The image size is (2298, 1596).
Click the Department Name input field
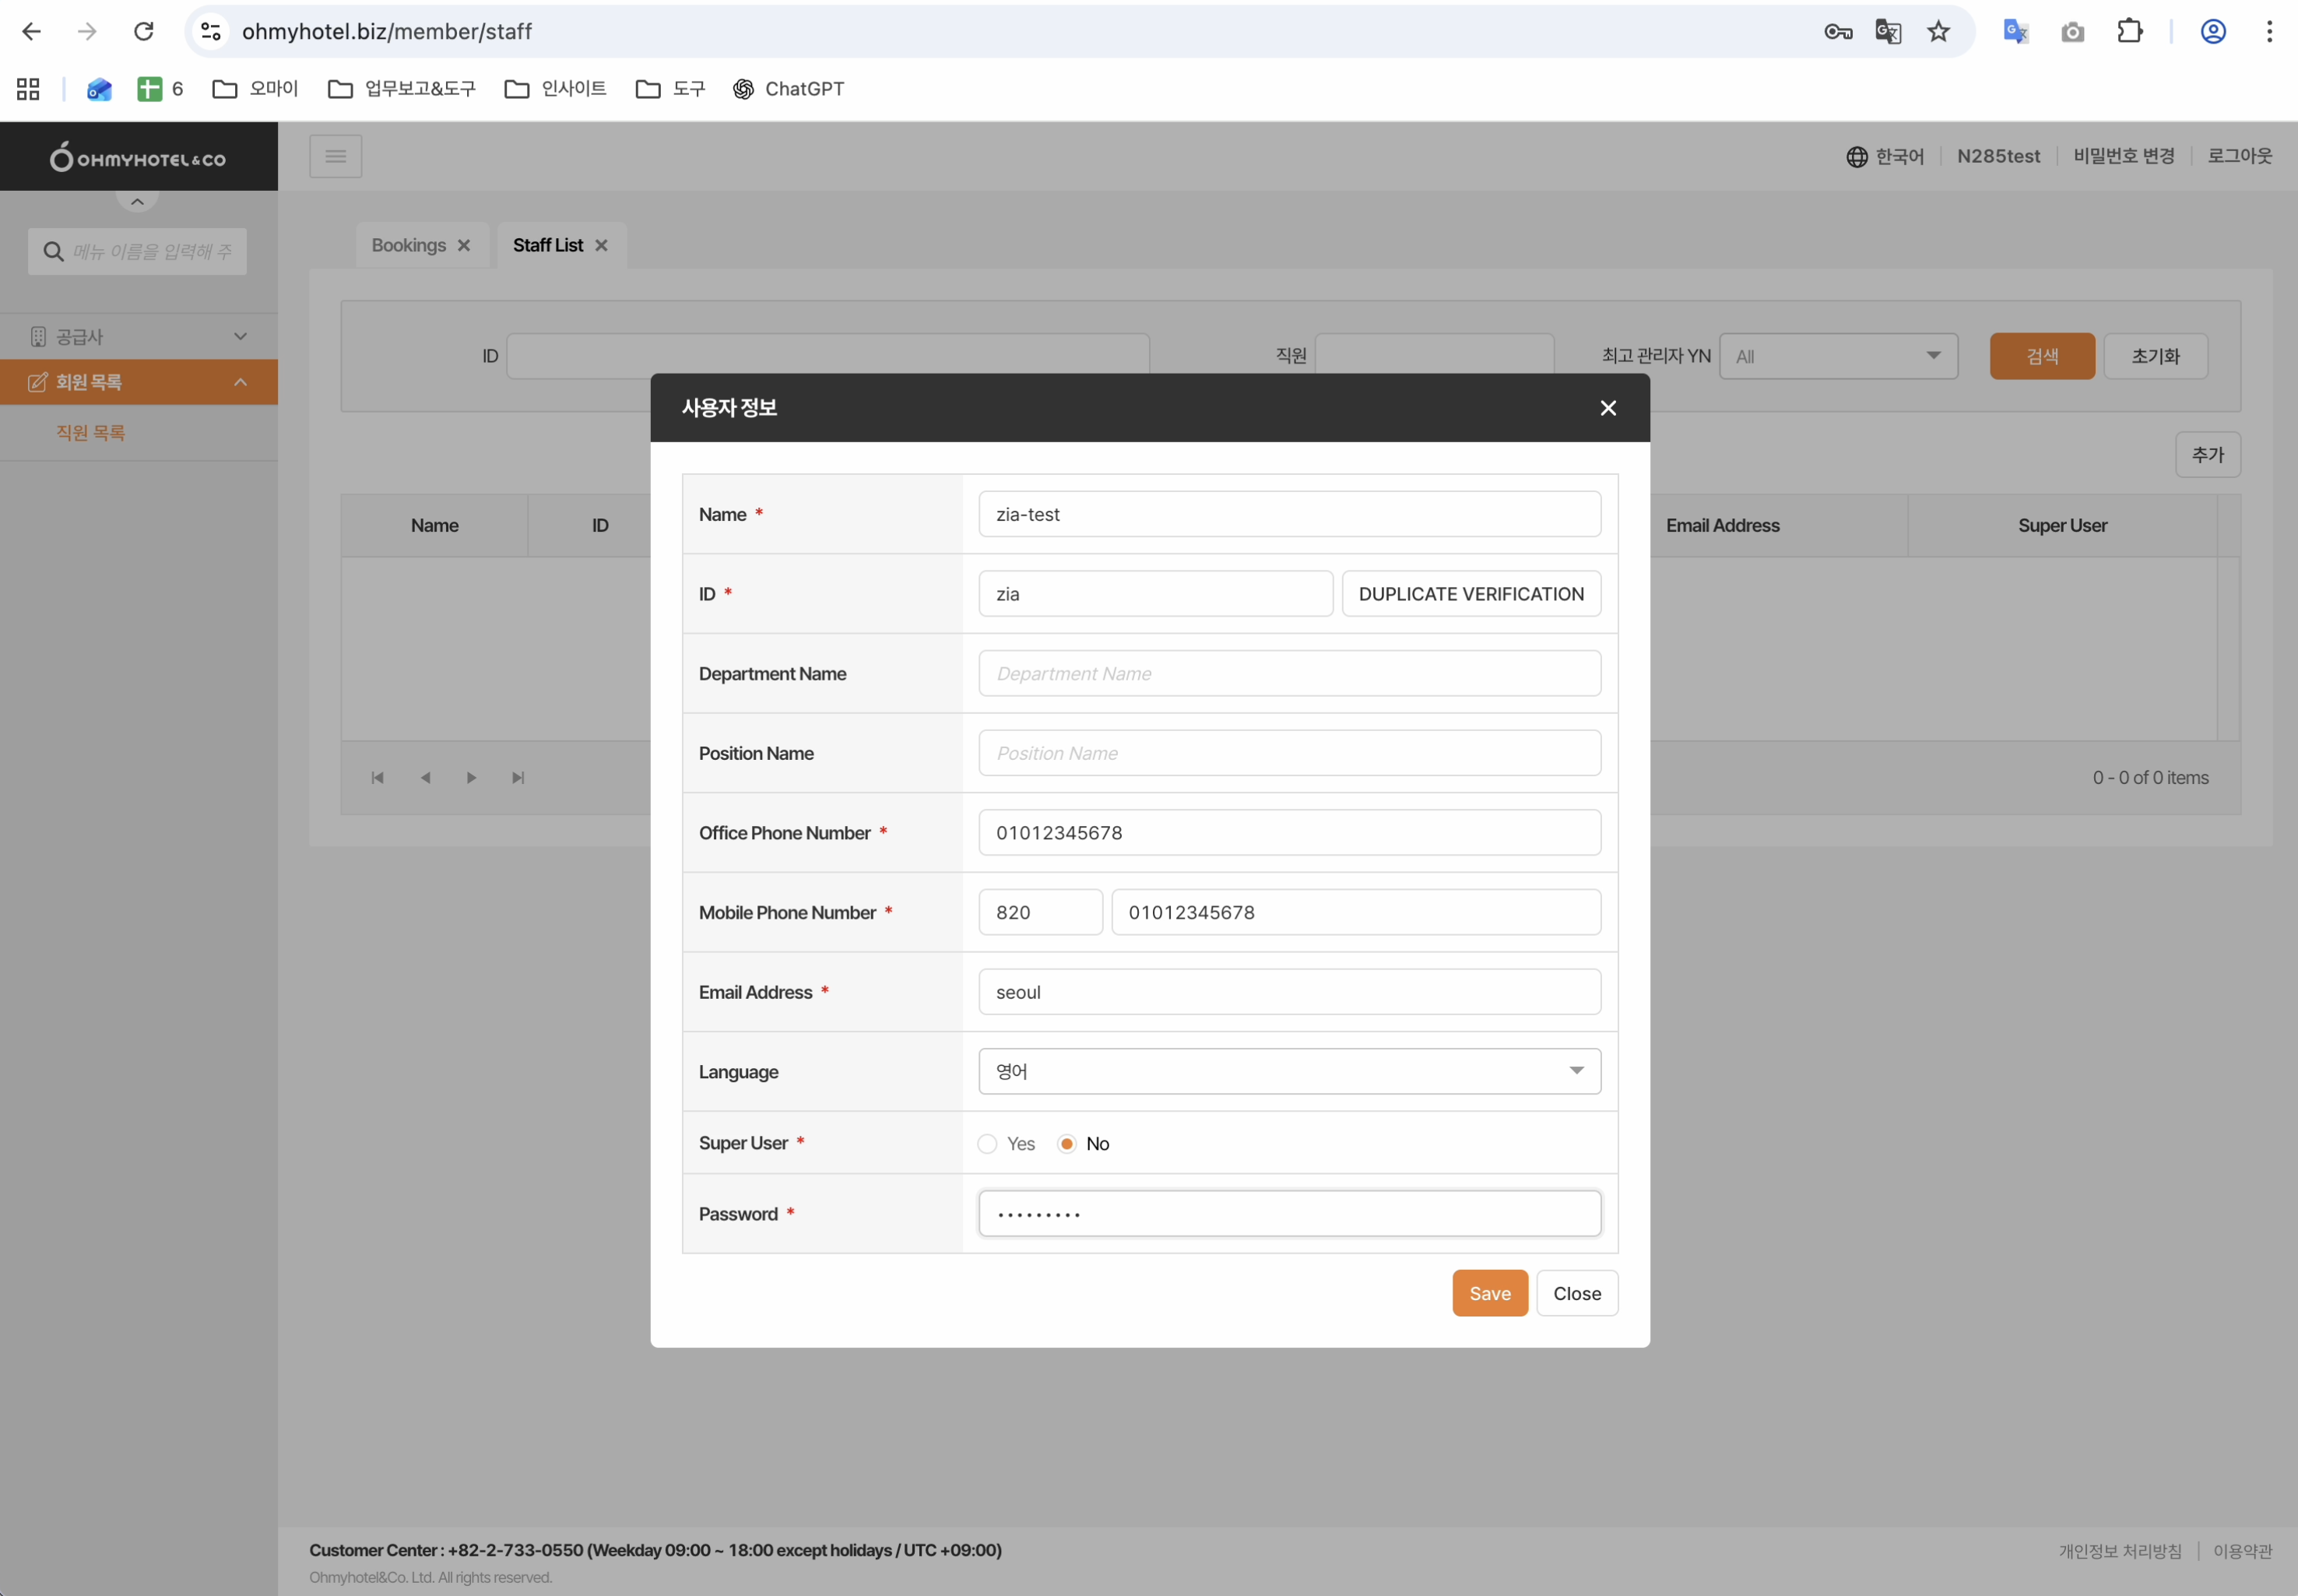pyautogui.click(x=1288, y=674)
